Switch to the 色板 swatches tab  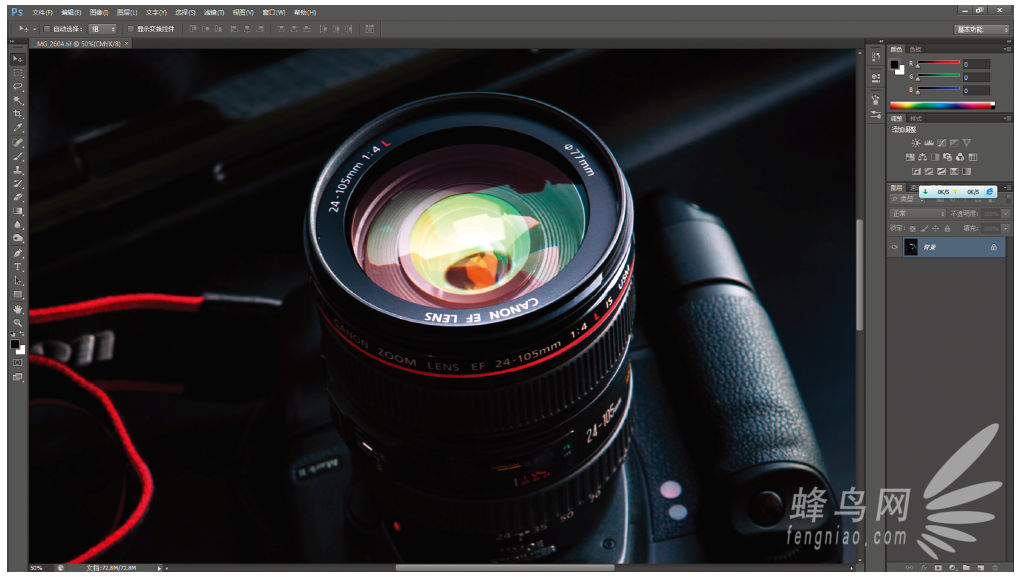[x=916, y=49]
